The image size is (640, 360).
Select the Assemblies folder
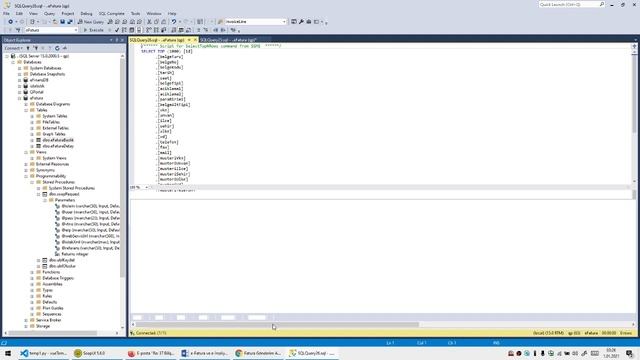click(52, 284)
